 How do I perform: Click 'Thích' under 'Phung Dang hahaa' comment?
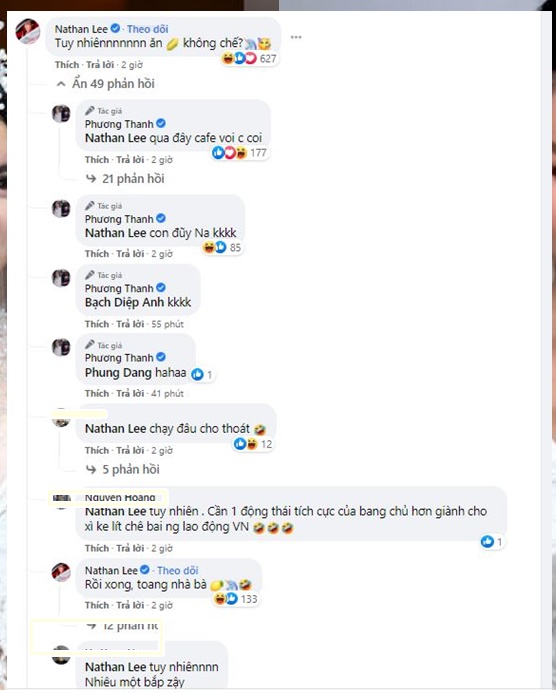[x=97, y=393]
